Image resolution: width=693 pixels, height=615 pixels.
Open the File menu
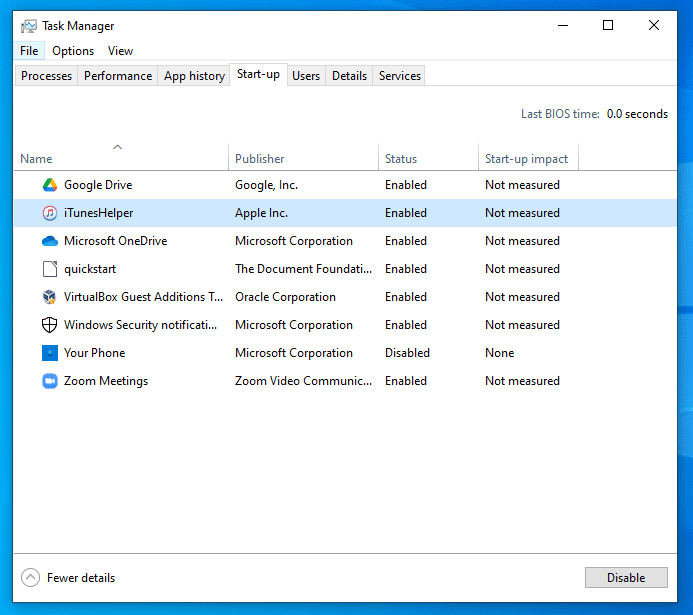tap(29, 51)
